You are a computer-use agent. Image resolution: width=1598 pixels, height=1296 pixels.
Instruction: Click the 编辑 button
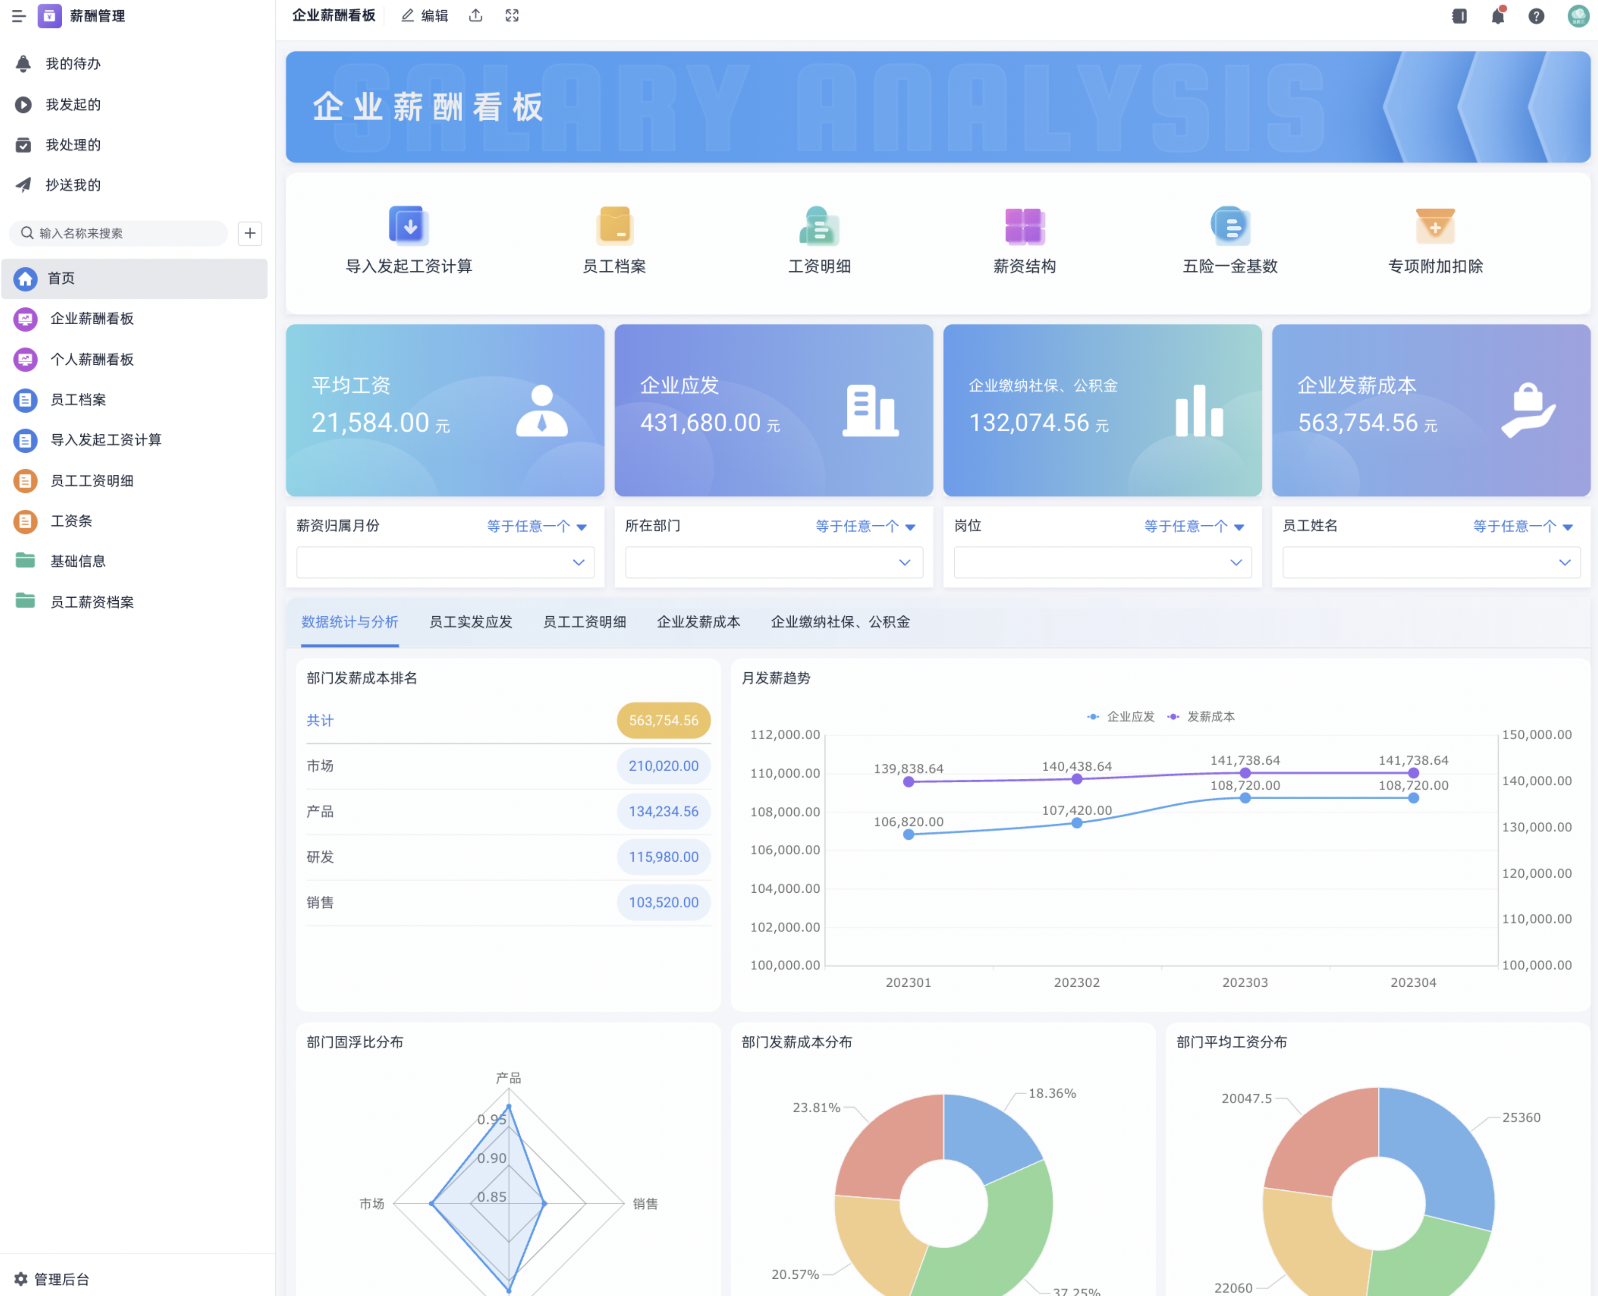(x=425, y=16)
